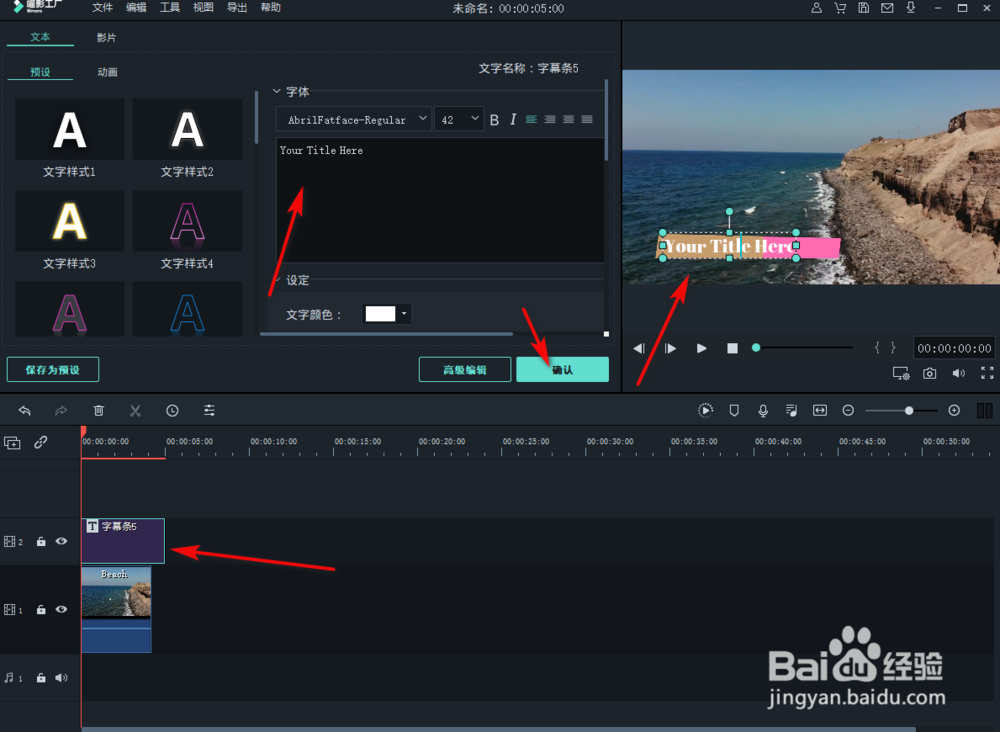This screenshot has width=1000, height=732.
Task: Select left text alignment
Action: click(531, 119)
